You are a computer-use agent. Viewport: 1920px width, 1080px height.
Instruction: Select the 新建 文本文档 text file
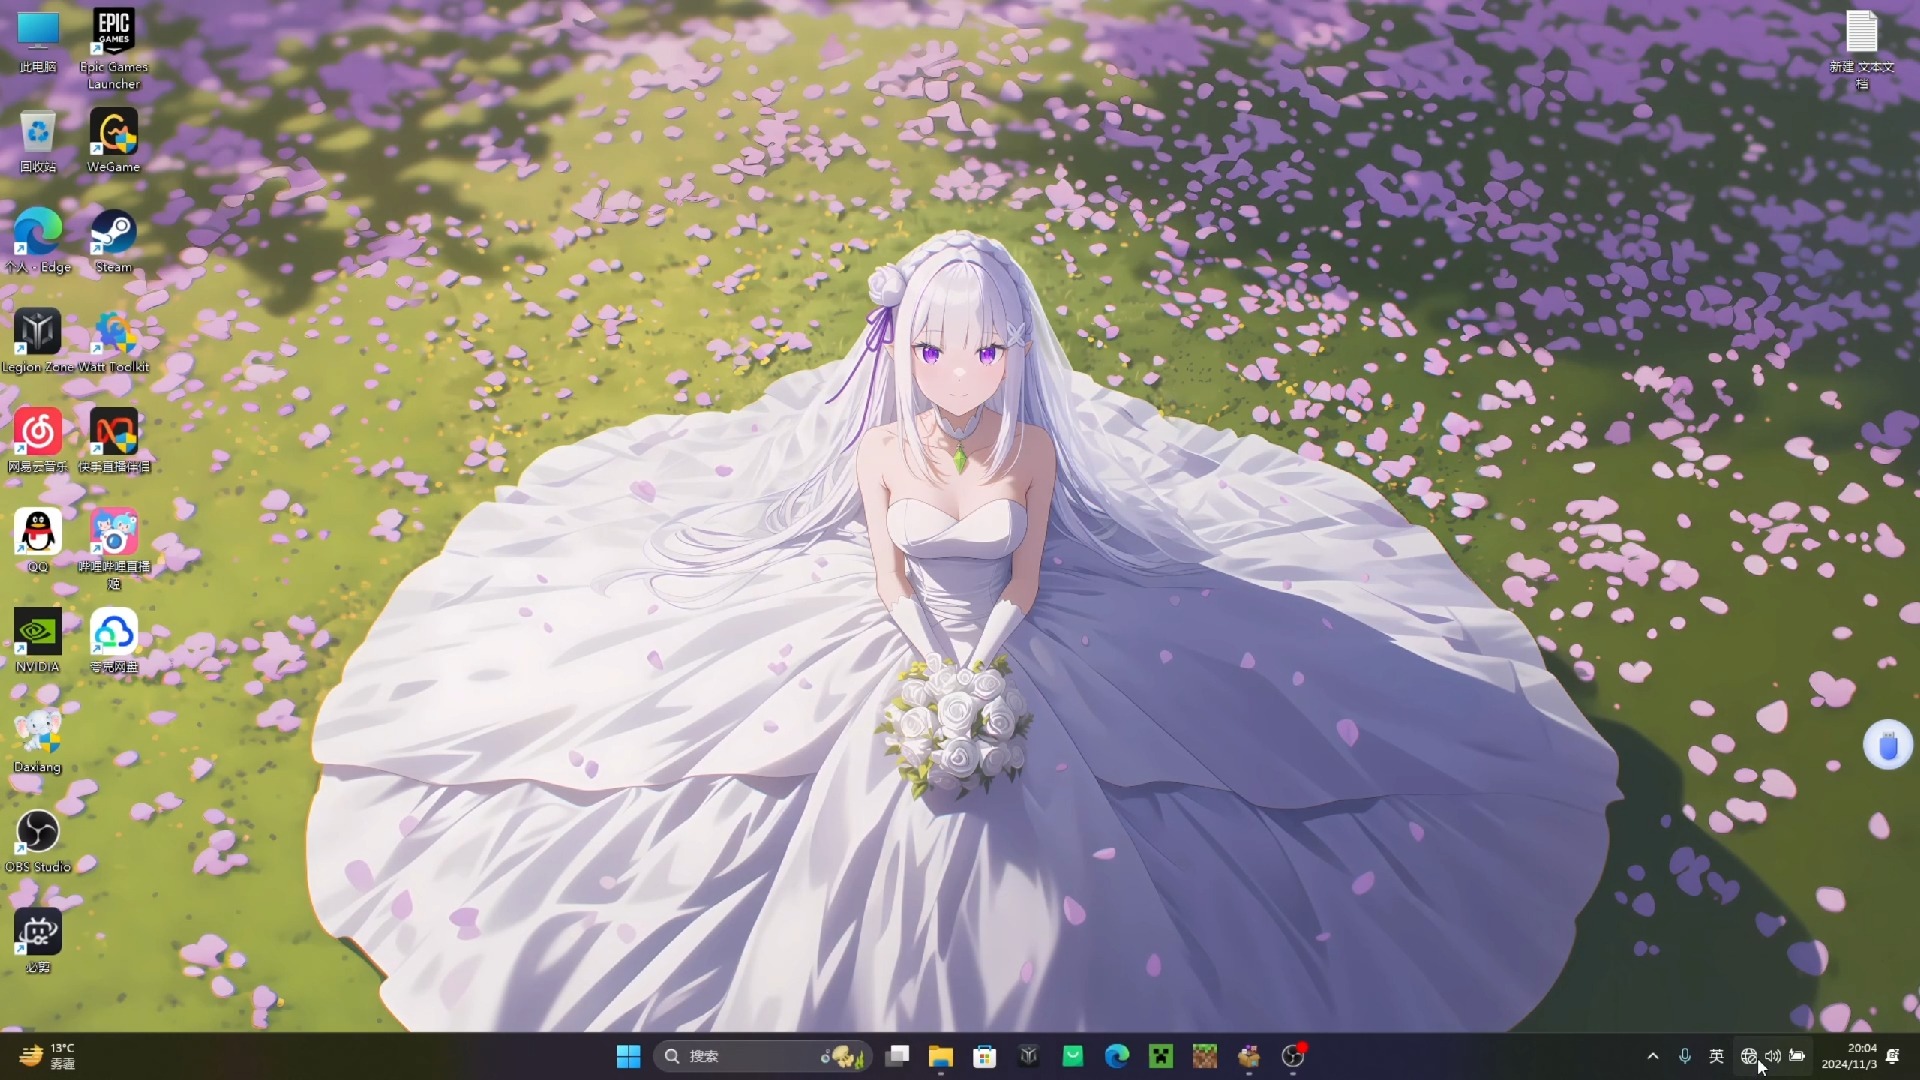[x=1862, y=49]
